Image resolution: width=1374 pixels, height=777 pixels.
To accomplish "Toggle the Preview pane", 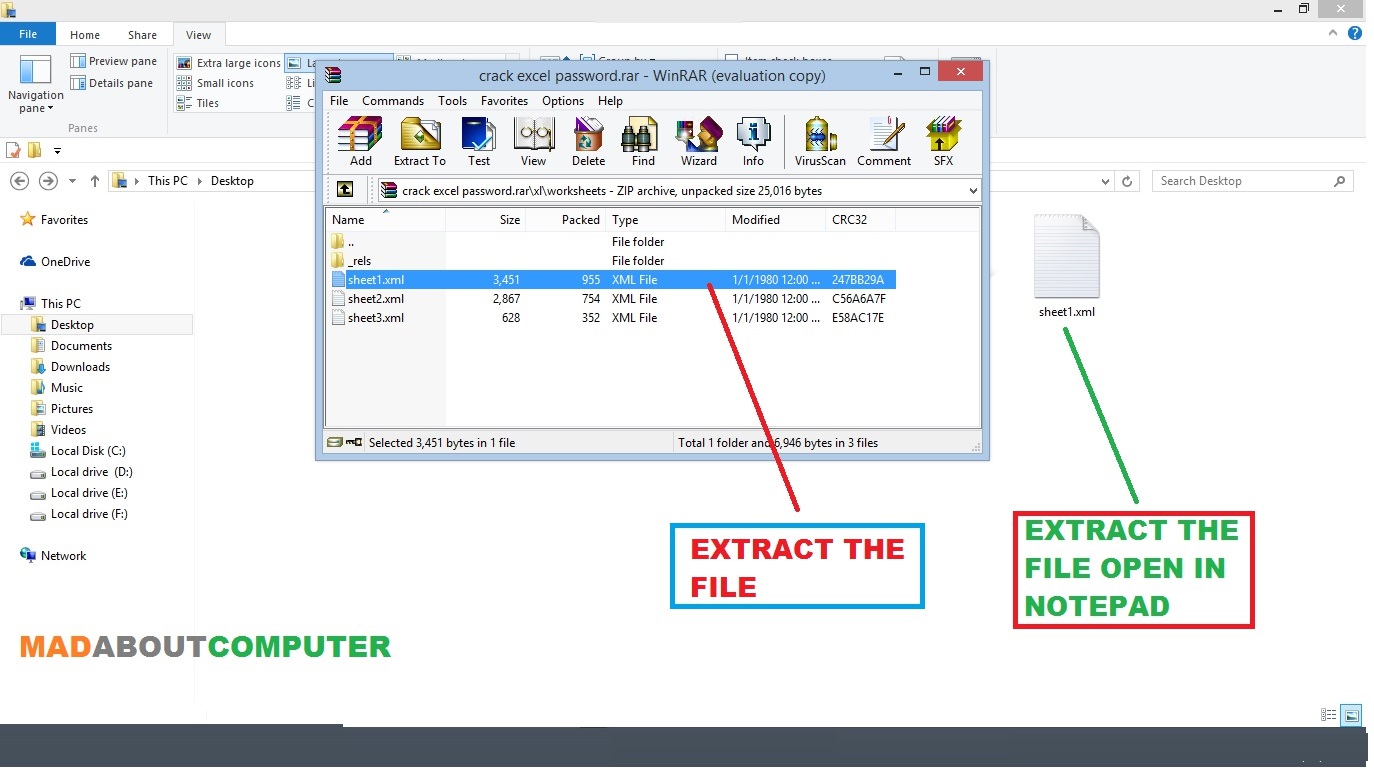I will (113, 61).
